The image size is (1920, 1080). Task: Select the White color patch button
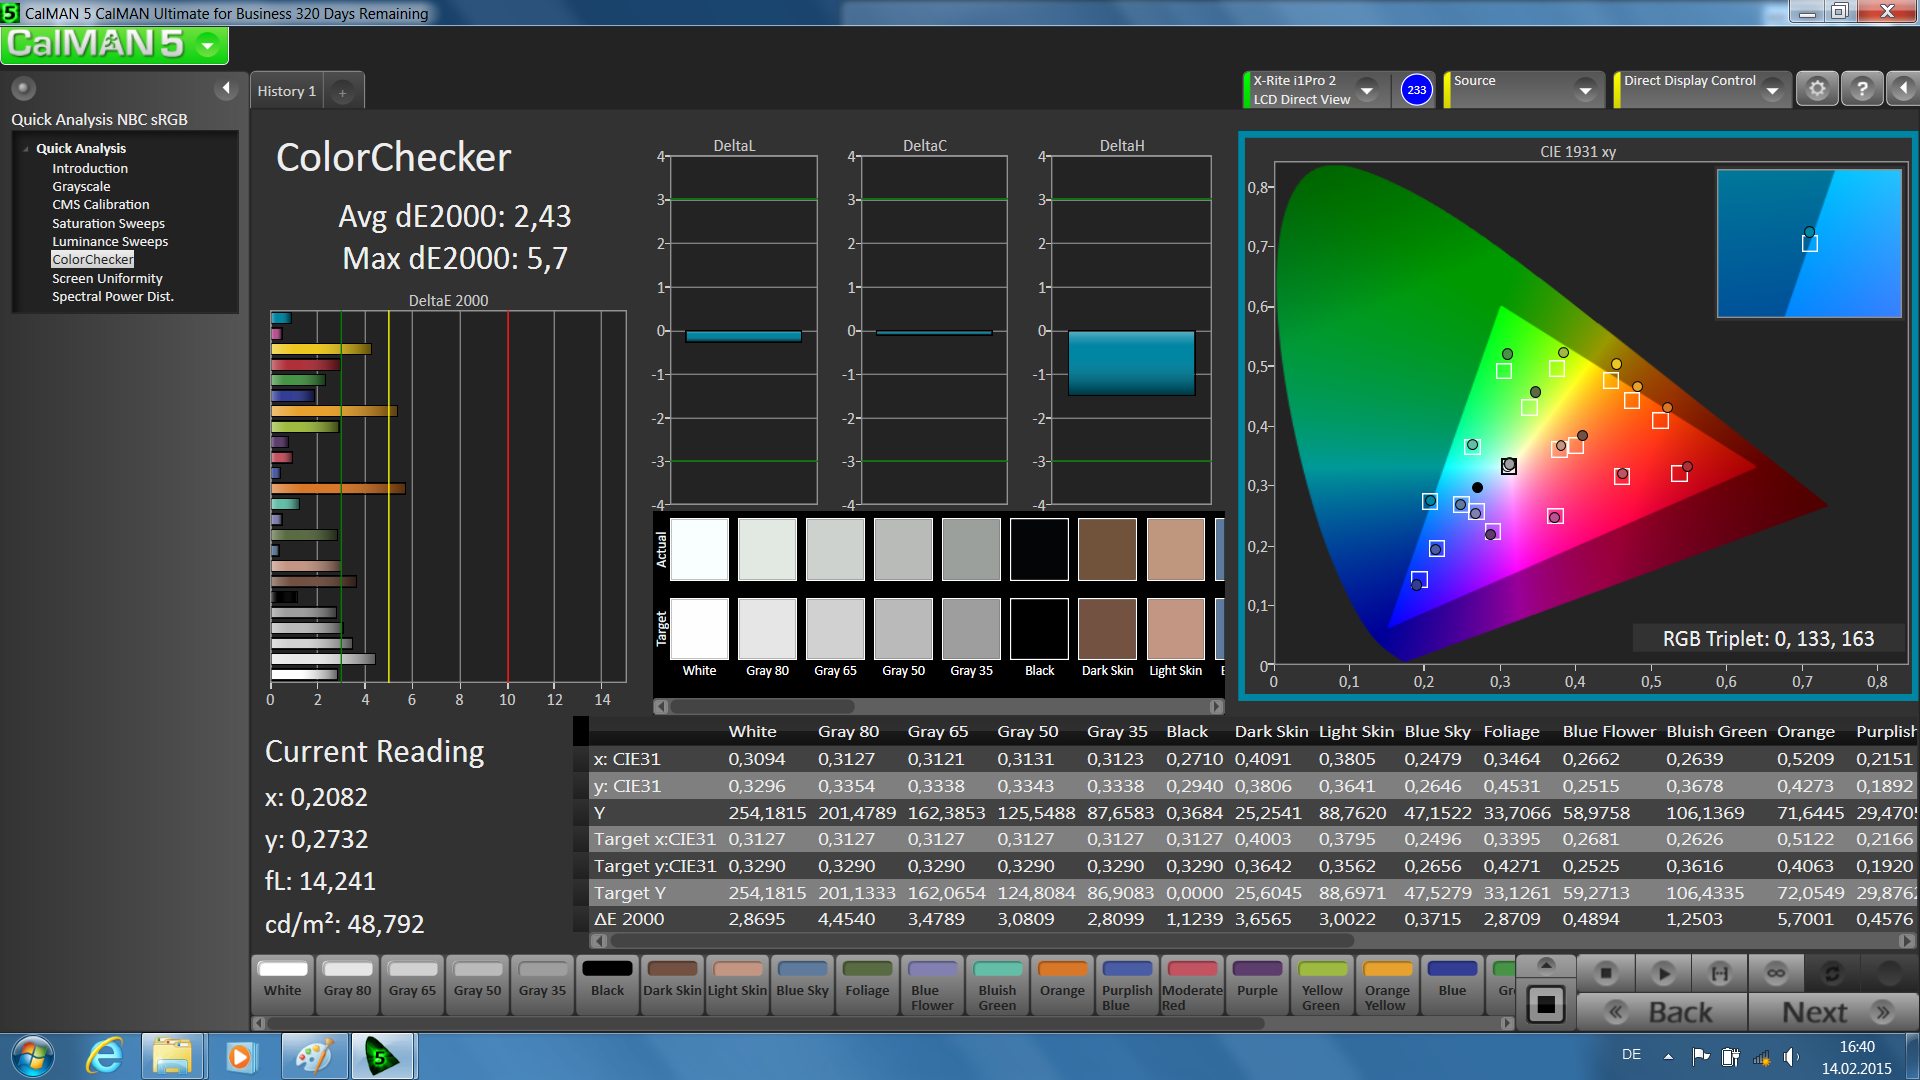(x=282, y=985)
